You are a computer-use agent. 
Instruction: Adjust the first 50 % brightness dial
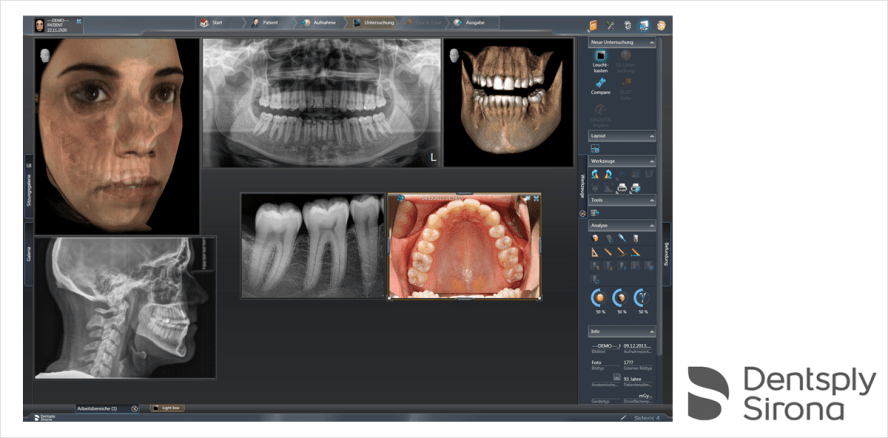click(x=598, y=297)
